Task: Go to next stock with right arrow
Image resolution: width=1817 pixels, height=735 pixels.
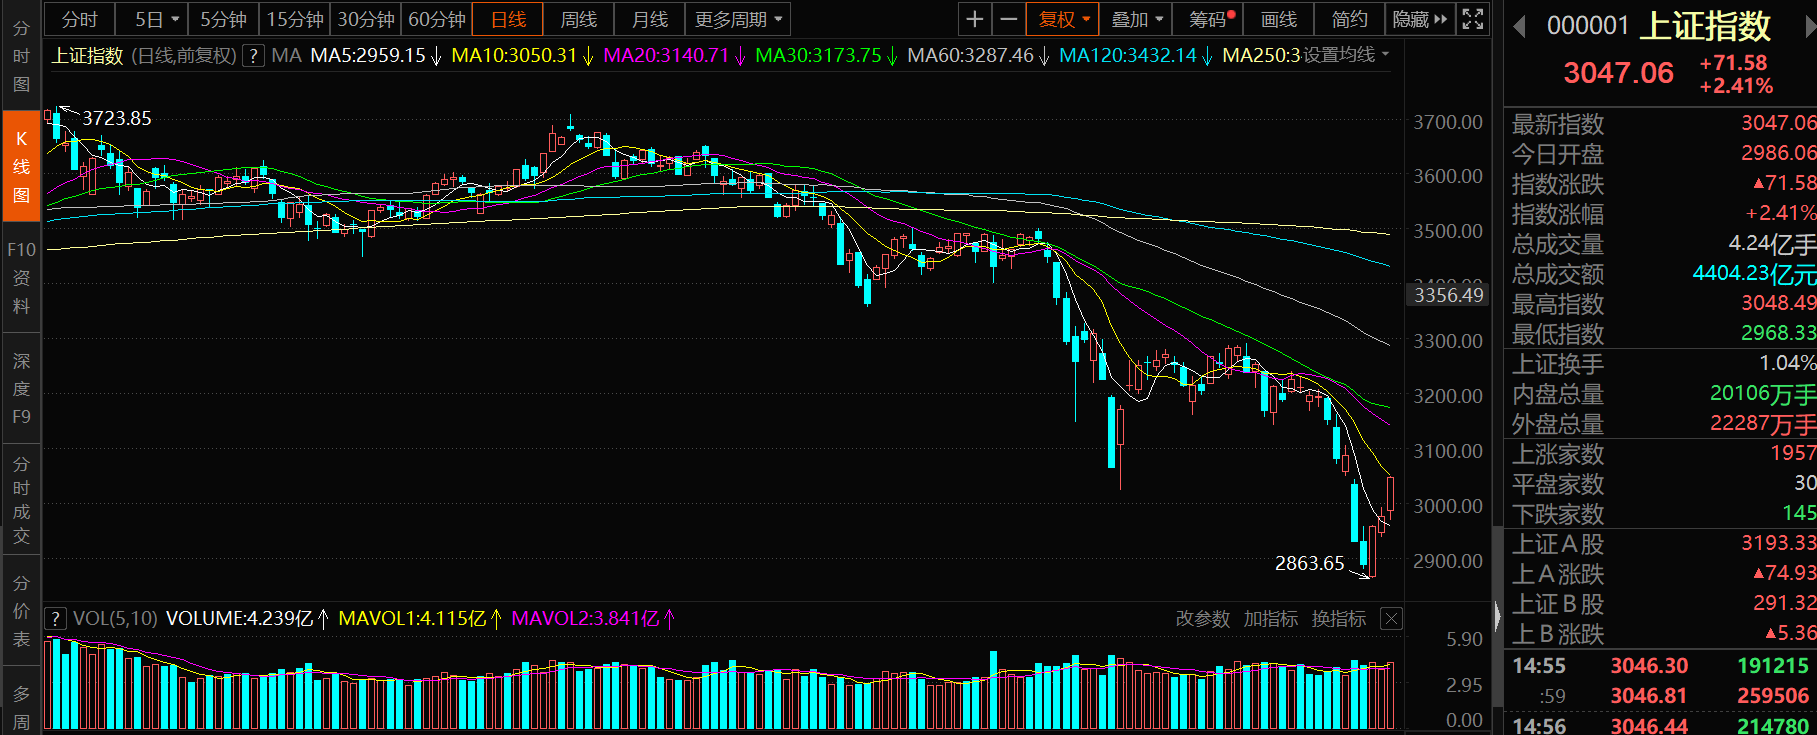Action: [1810, 27]
